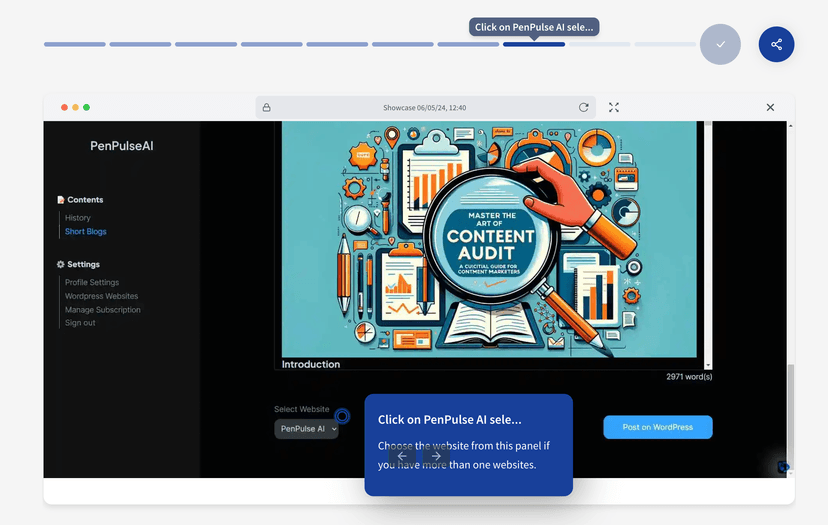This screenshot has width=828, height=525.
Task: Click the lock icon in address bar
Action: point(266,107)
